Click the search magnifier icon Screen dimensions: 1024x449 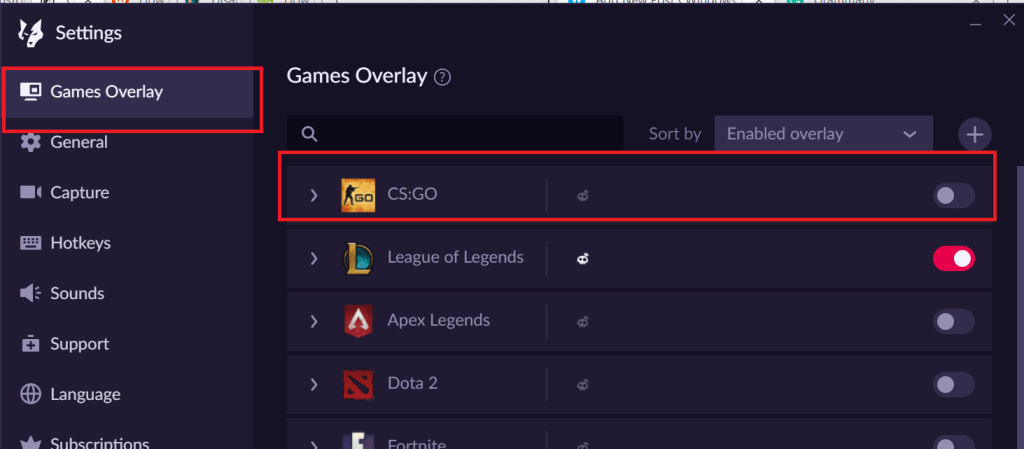310,134
